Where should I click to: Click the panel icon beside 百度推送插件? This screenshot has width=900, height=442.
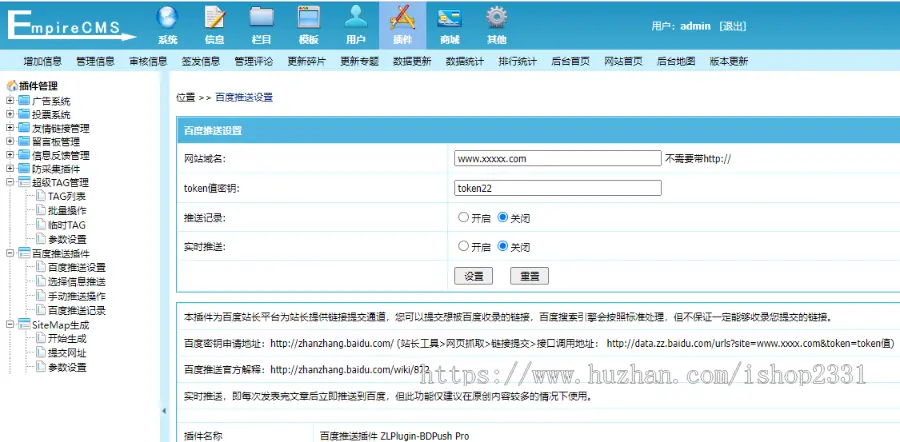(24, 253)
